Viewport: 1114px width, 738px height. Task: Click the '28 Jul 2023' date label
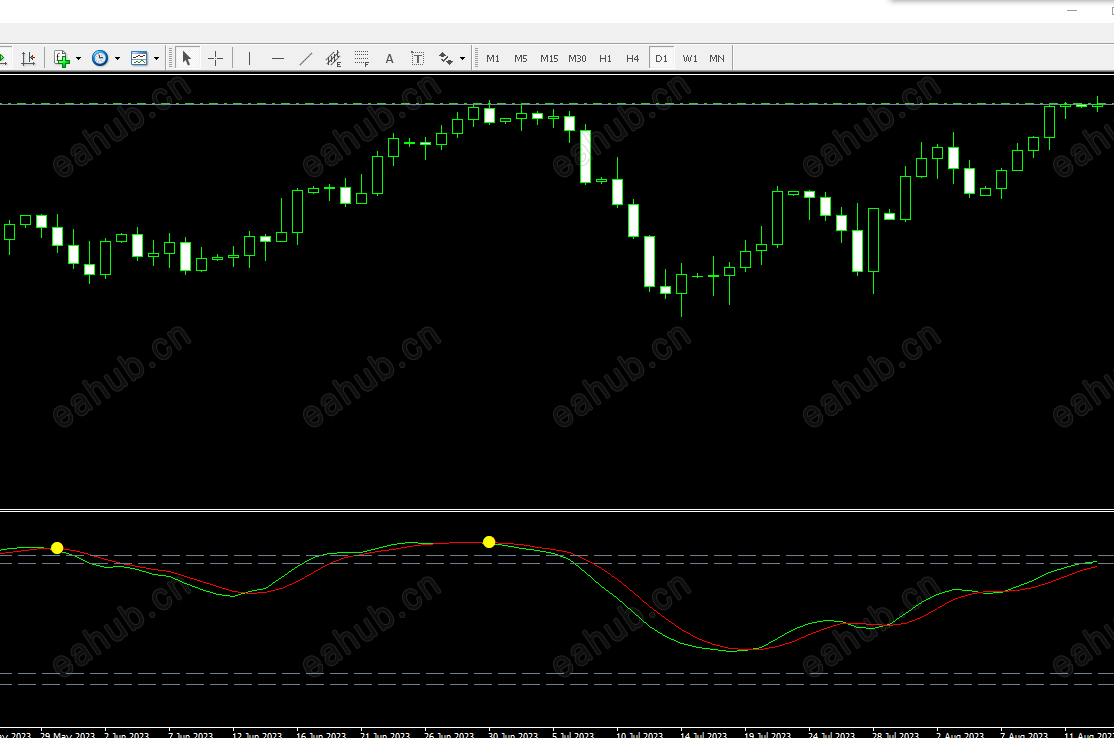click(895, 734)
